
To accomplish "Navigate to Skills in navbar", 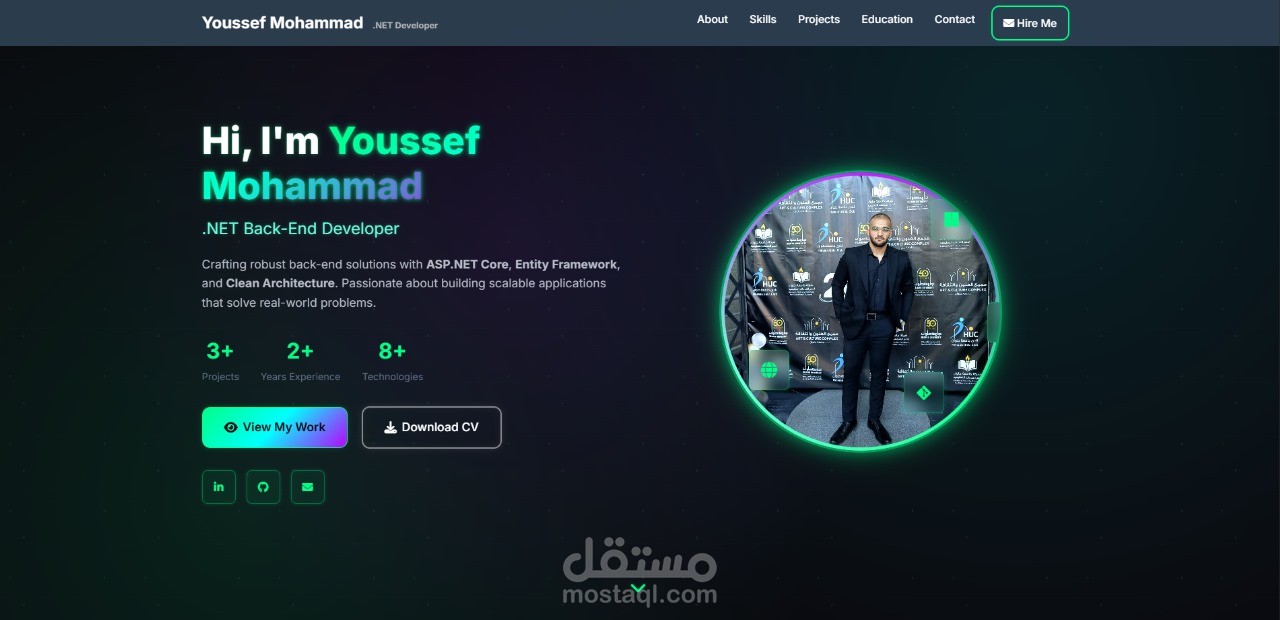I will pyautogui.click(x=763, y=19).
